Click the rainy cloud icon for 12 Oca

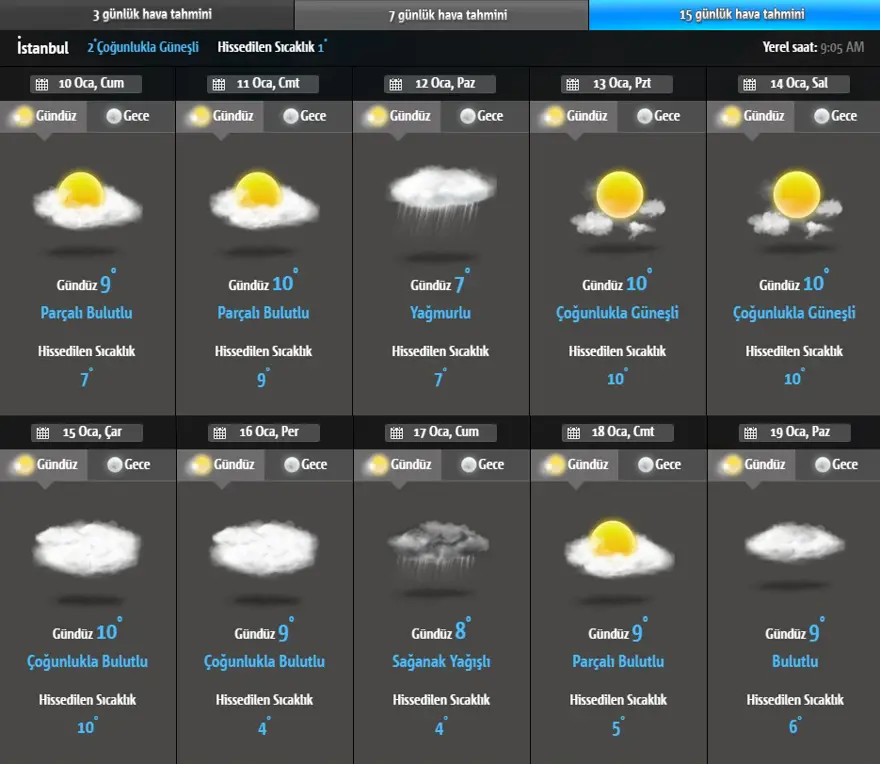(441, 196)
